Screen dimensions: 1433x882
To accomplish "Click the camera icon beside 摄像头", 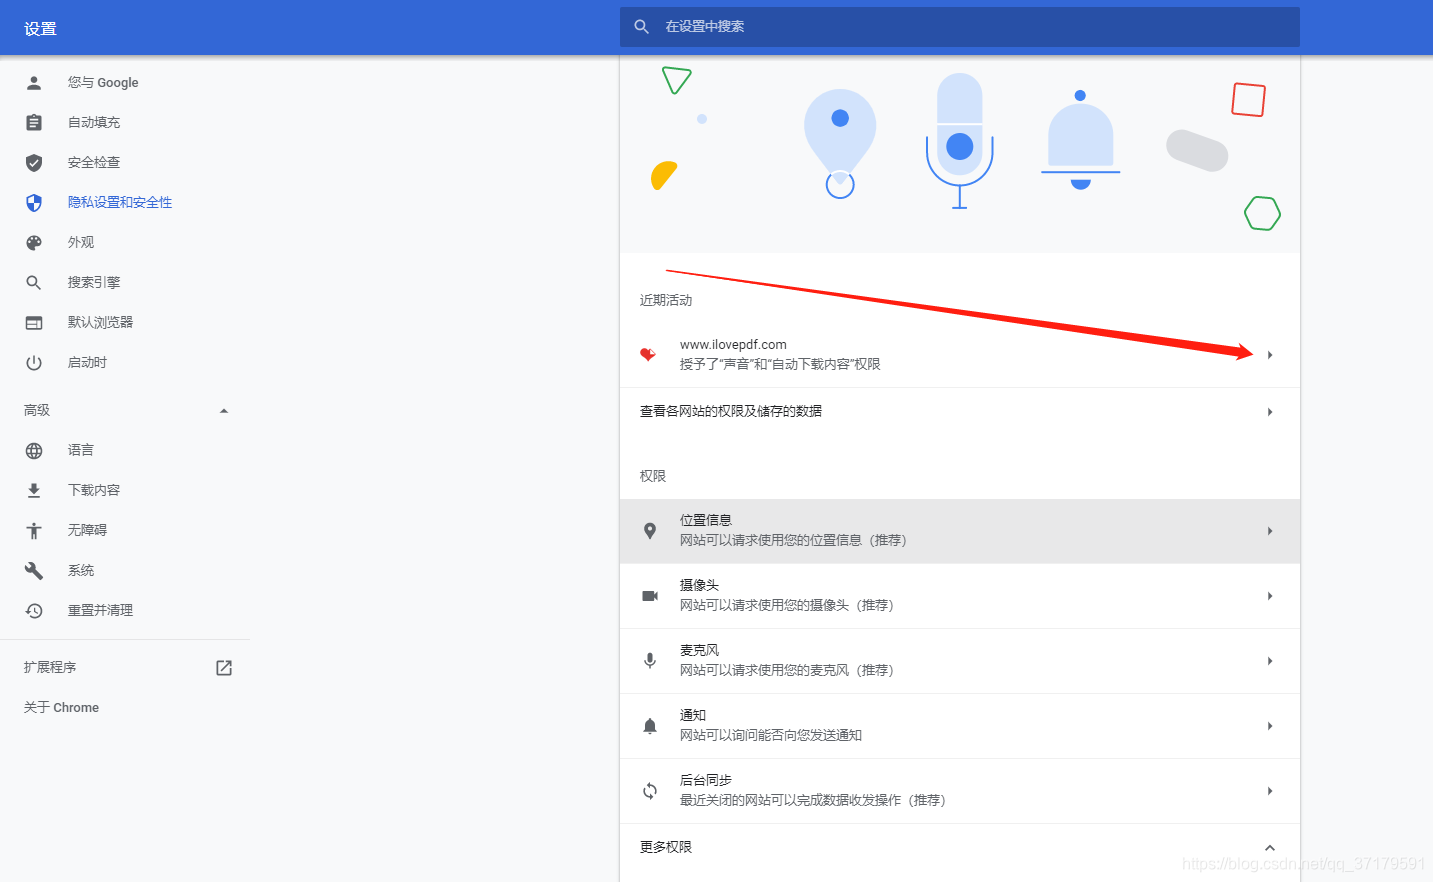I will tap(650, 595).
